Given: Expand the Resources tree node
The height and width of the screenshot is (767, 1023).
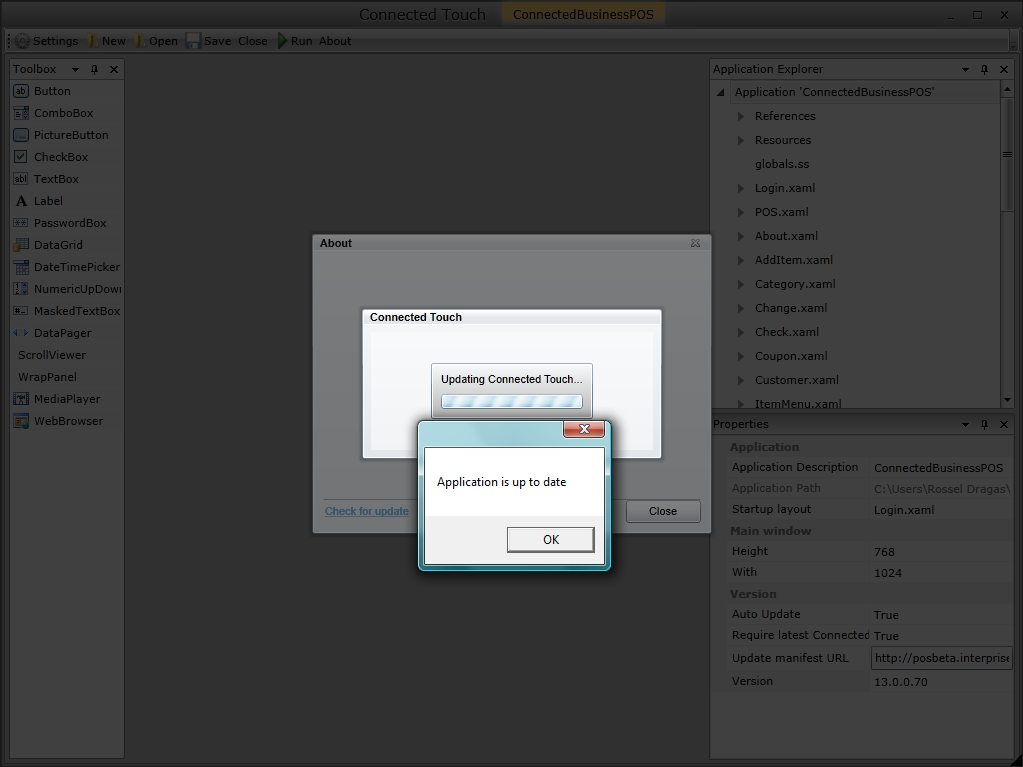Looking at the screenshot, I should (x=741, y=140).
